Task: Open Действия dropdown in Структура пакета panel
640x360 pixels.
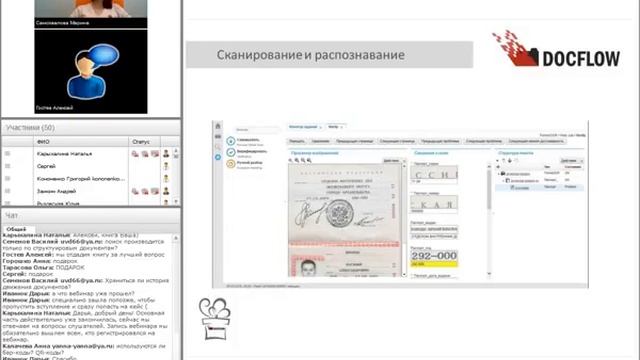Action: coord(571,160)
